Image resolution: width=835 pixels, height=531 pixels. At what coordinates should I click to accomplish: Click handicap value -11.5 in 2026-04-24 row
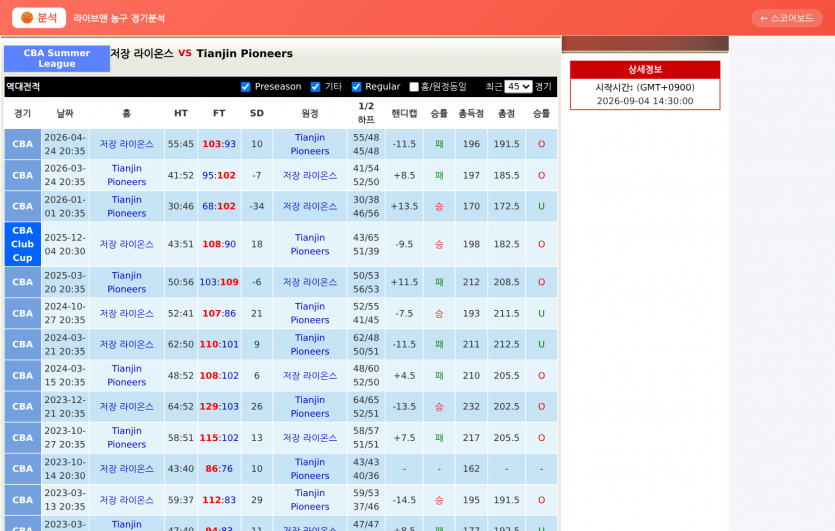404,144
